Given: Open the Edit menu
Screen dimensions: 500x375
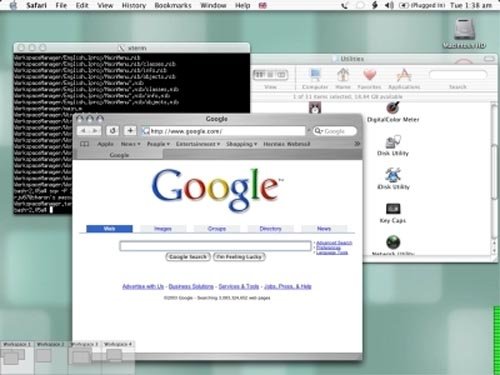Looking at the screenshot, I should click(82, 5).
